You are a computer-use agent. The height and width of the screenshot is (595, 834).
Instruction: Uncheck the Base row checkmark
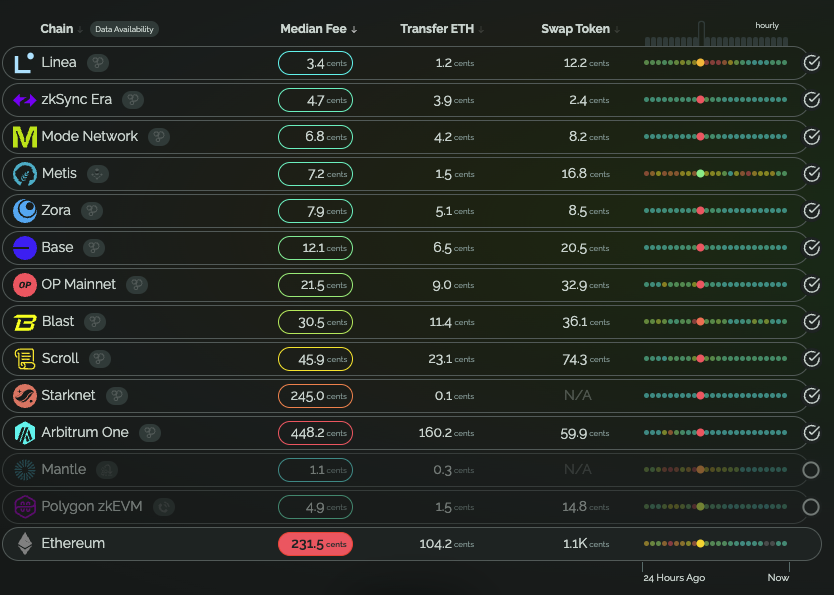812,248
